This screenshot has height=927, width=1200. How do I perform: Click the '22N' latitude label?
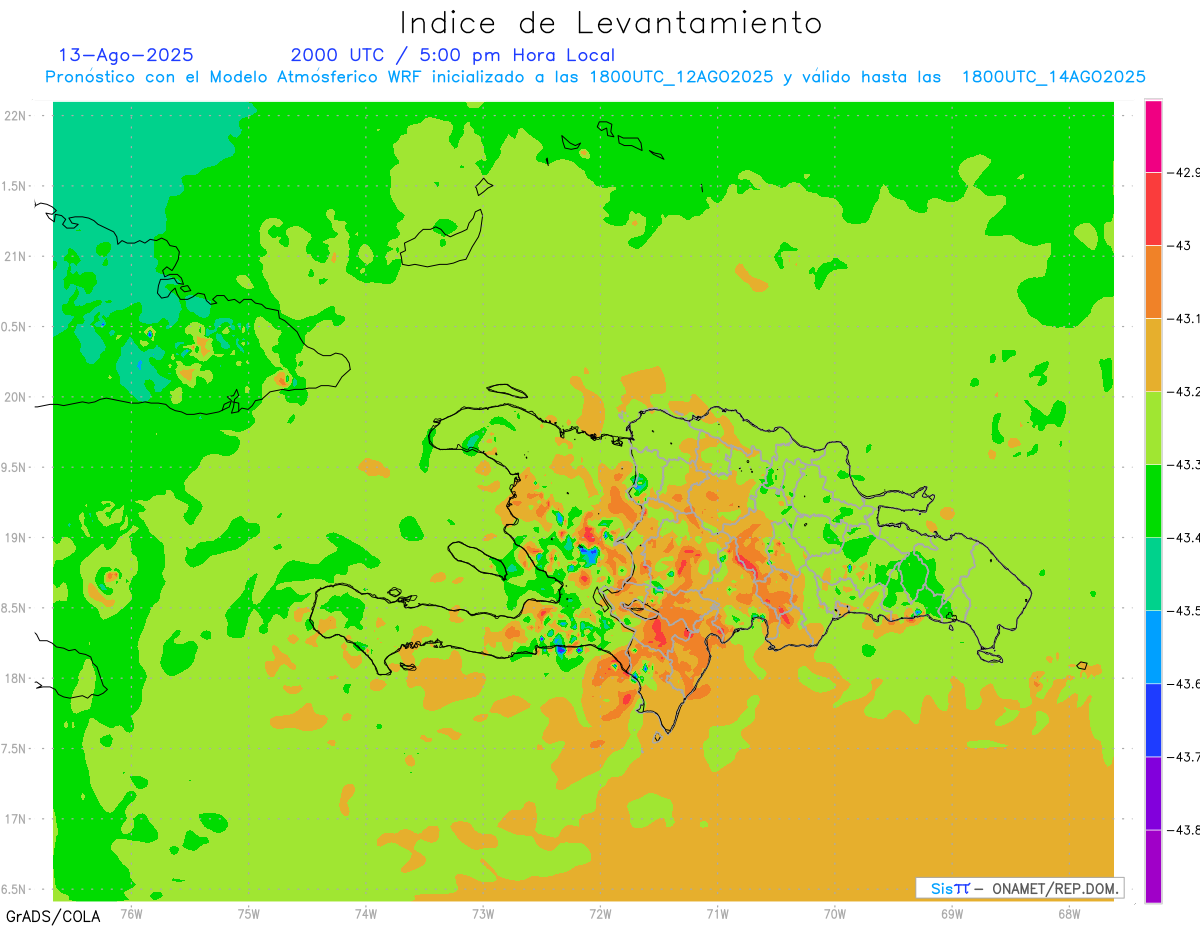point(16,116)
